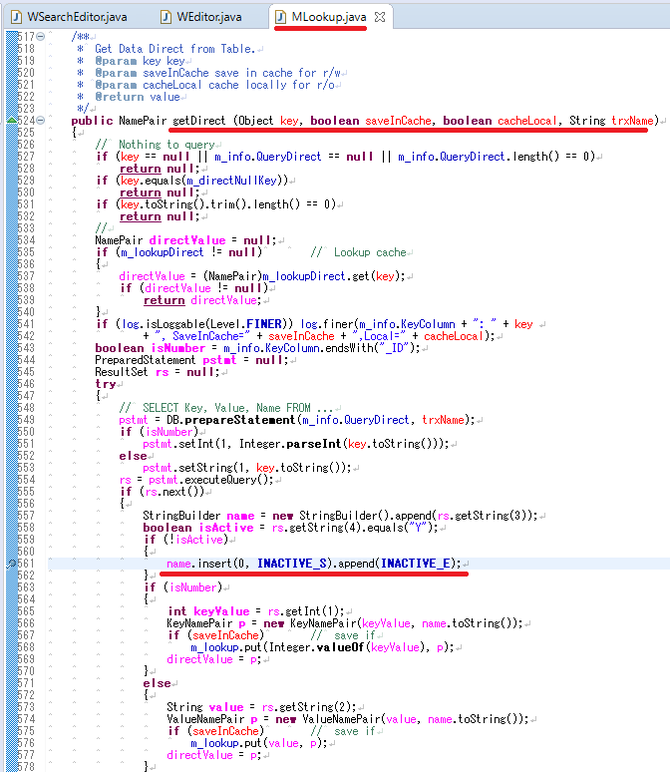Click the log.finer call
The width and height of the screenshot is (670, 772).
(x=327, y=324)
